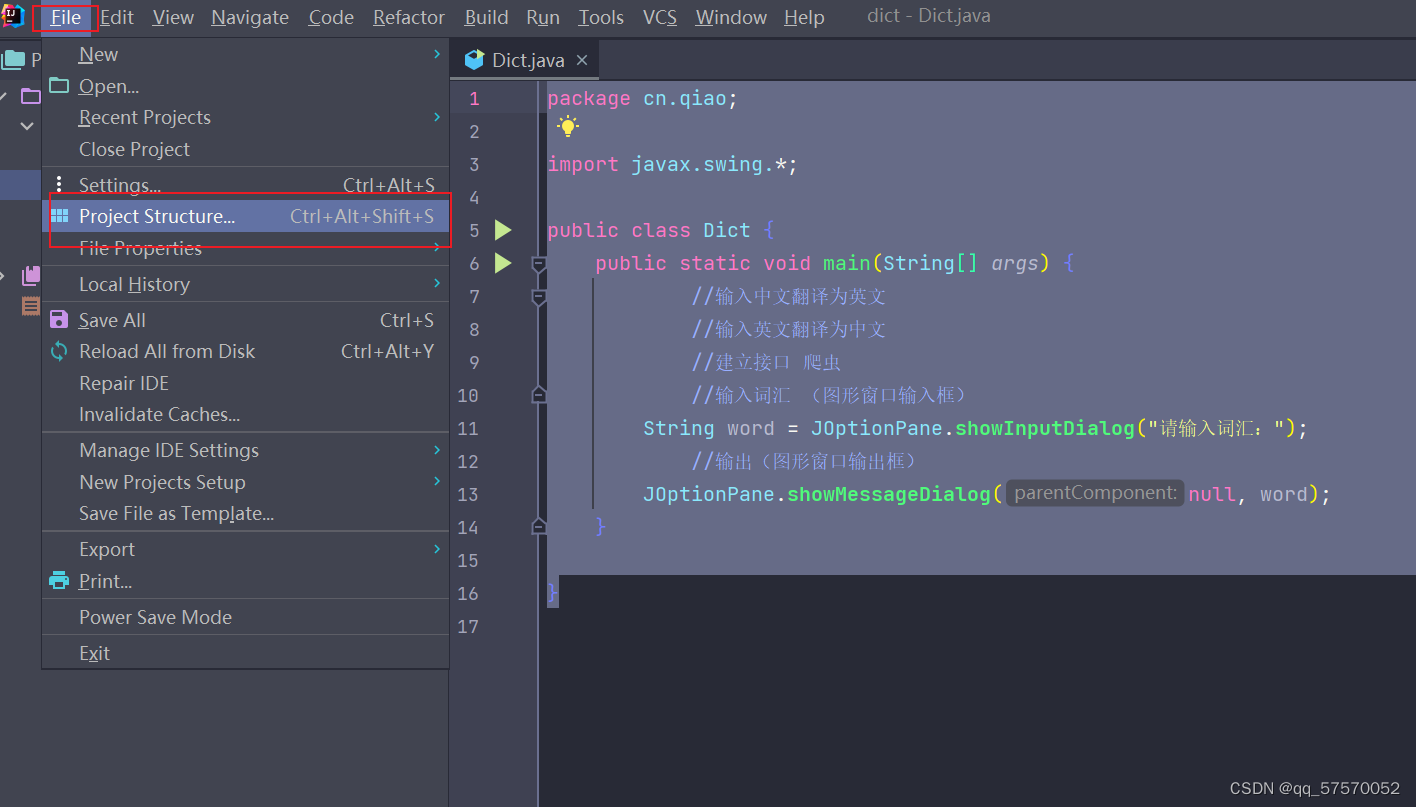Image resolution: width=1416 pixels, height=807 pixels.
Task: Select Close Project menu entry
Action: point(245,149)
